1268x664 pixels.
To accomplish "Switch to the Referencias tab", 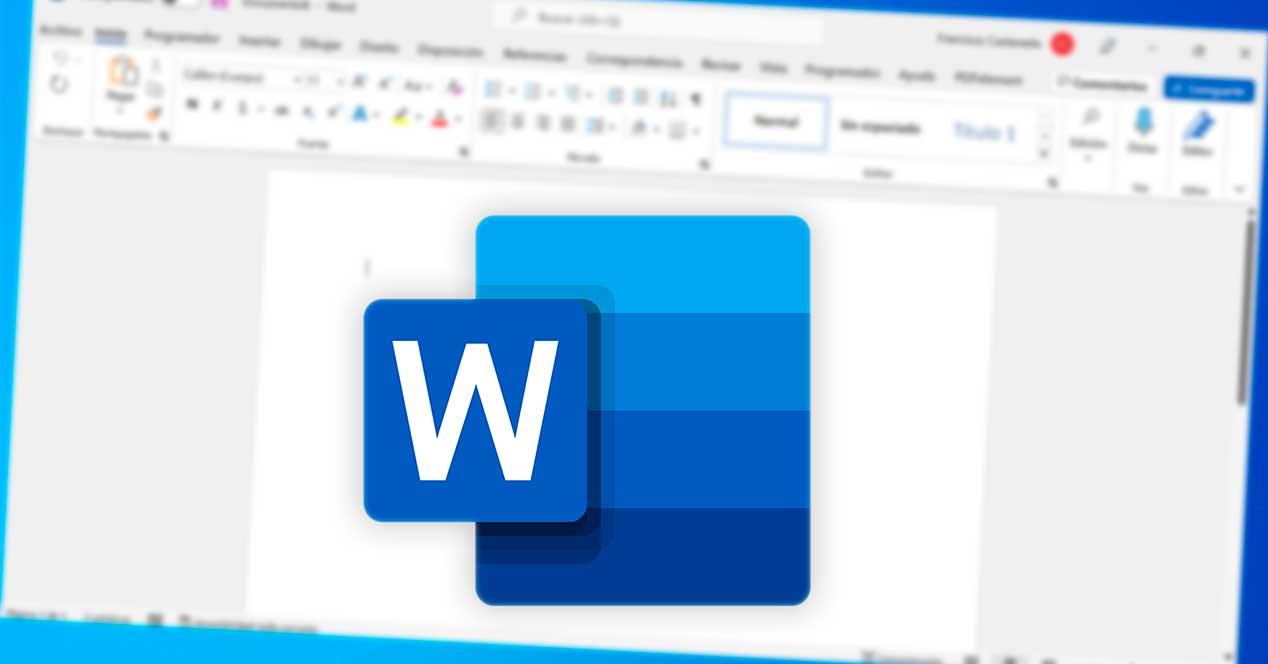I will point(534,55).
